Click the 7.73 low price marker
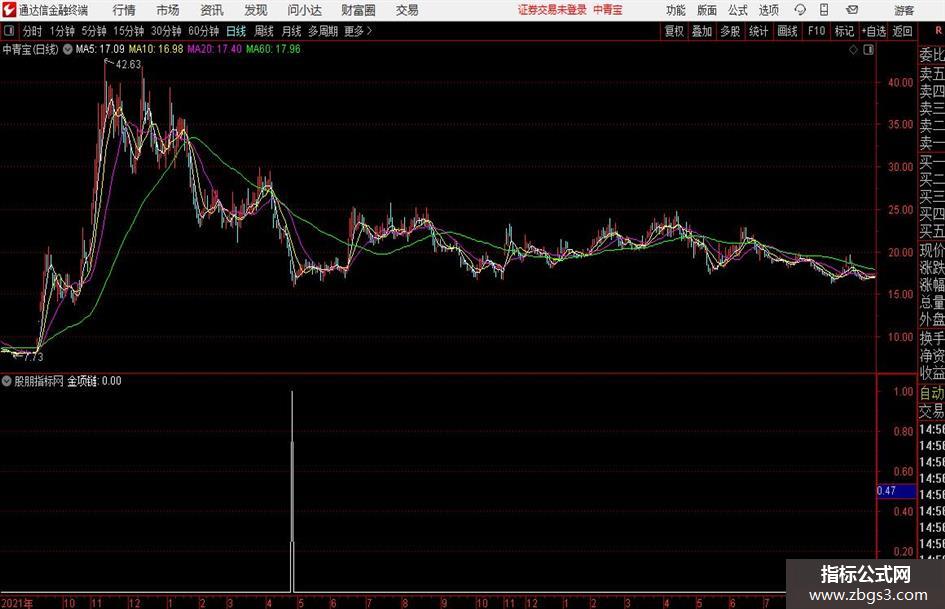945x609 pixels. [x=34, y=357]
